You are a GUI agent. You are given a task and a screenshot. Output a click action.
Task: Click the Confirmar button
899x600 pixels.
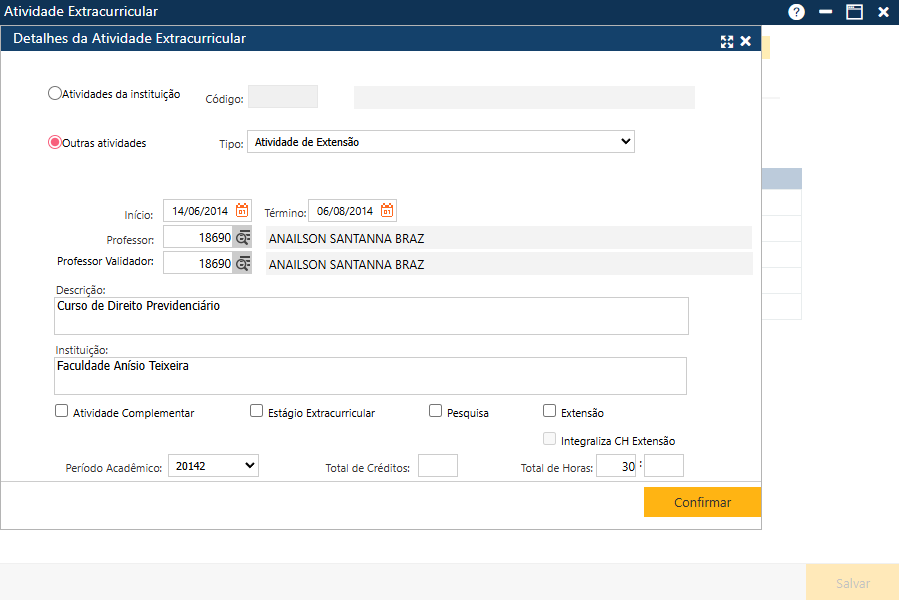(702, 502)
